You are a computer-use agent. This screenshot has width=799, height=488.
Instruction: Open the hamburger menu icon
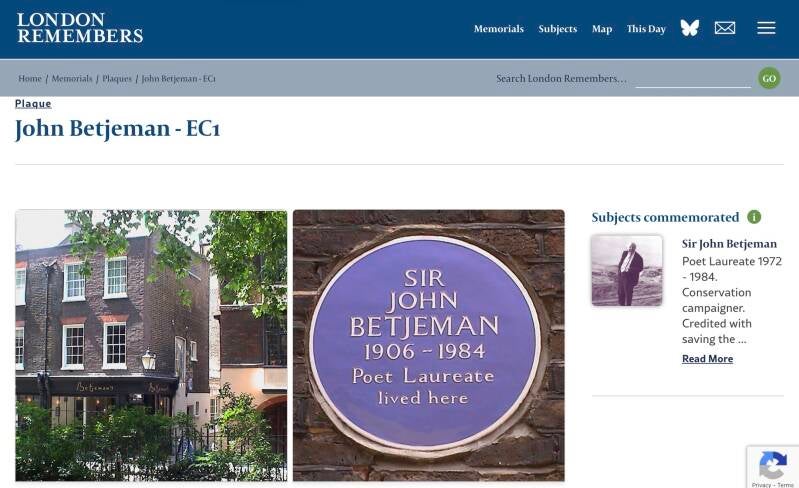(x=766, y=28)
